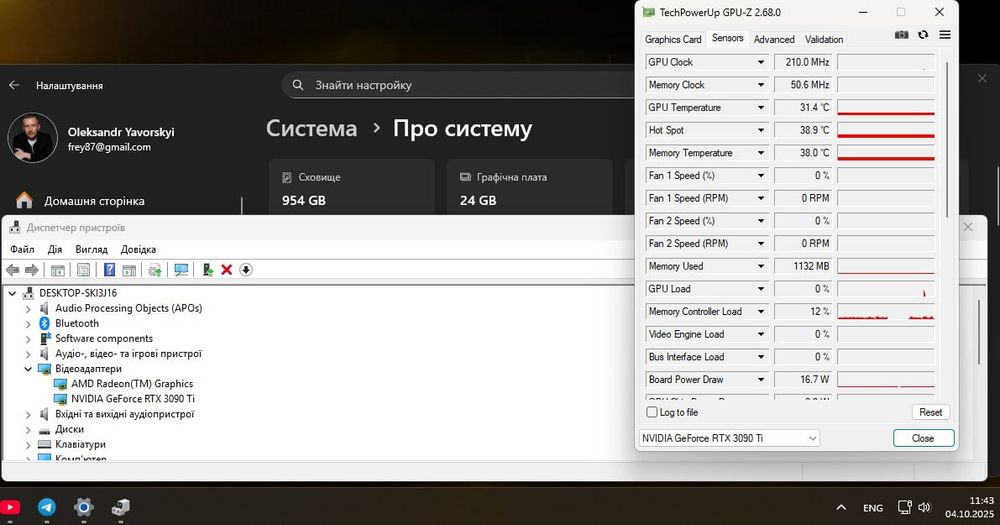Open the Дія menu
The height and width of the screenshot is (525, 1000).
point(55,249)
